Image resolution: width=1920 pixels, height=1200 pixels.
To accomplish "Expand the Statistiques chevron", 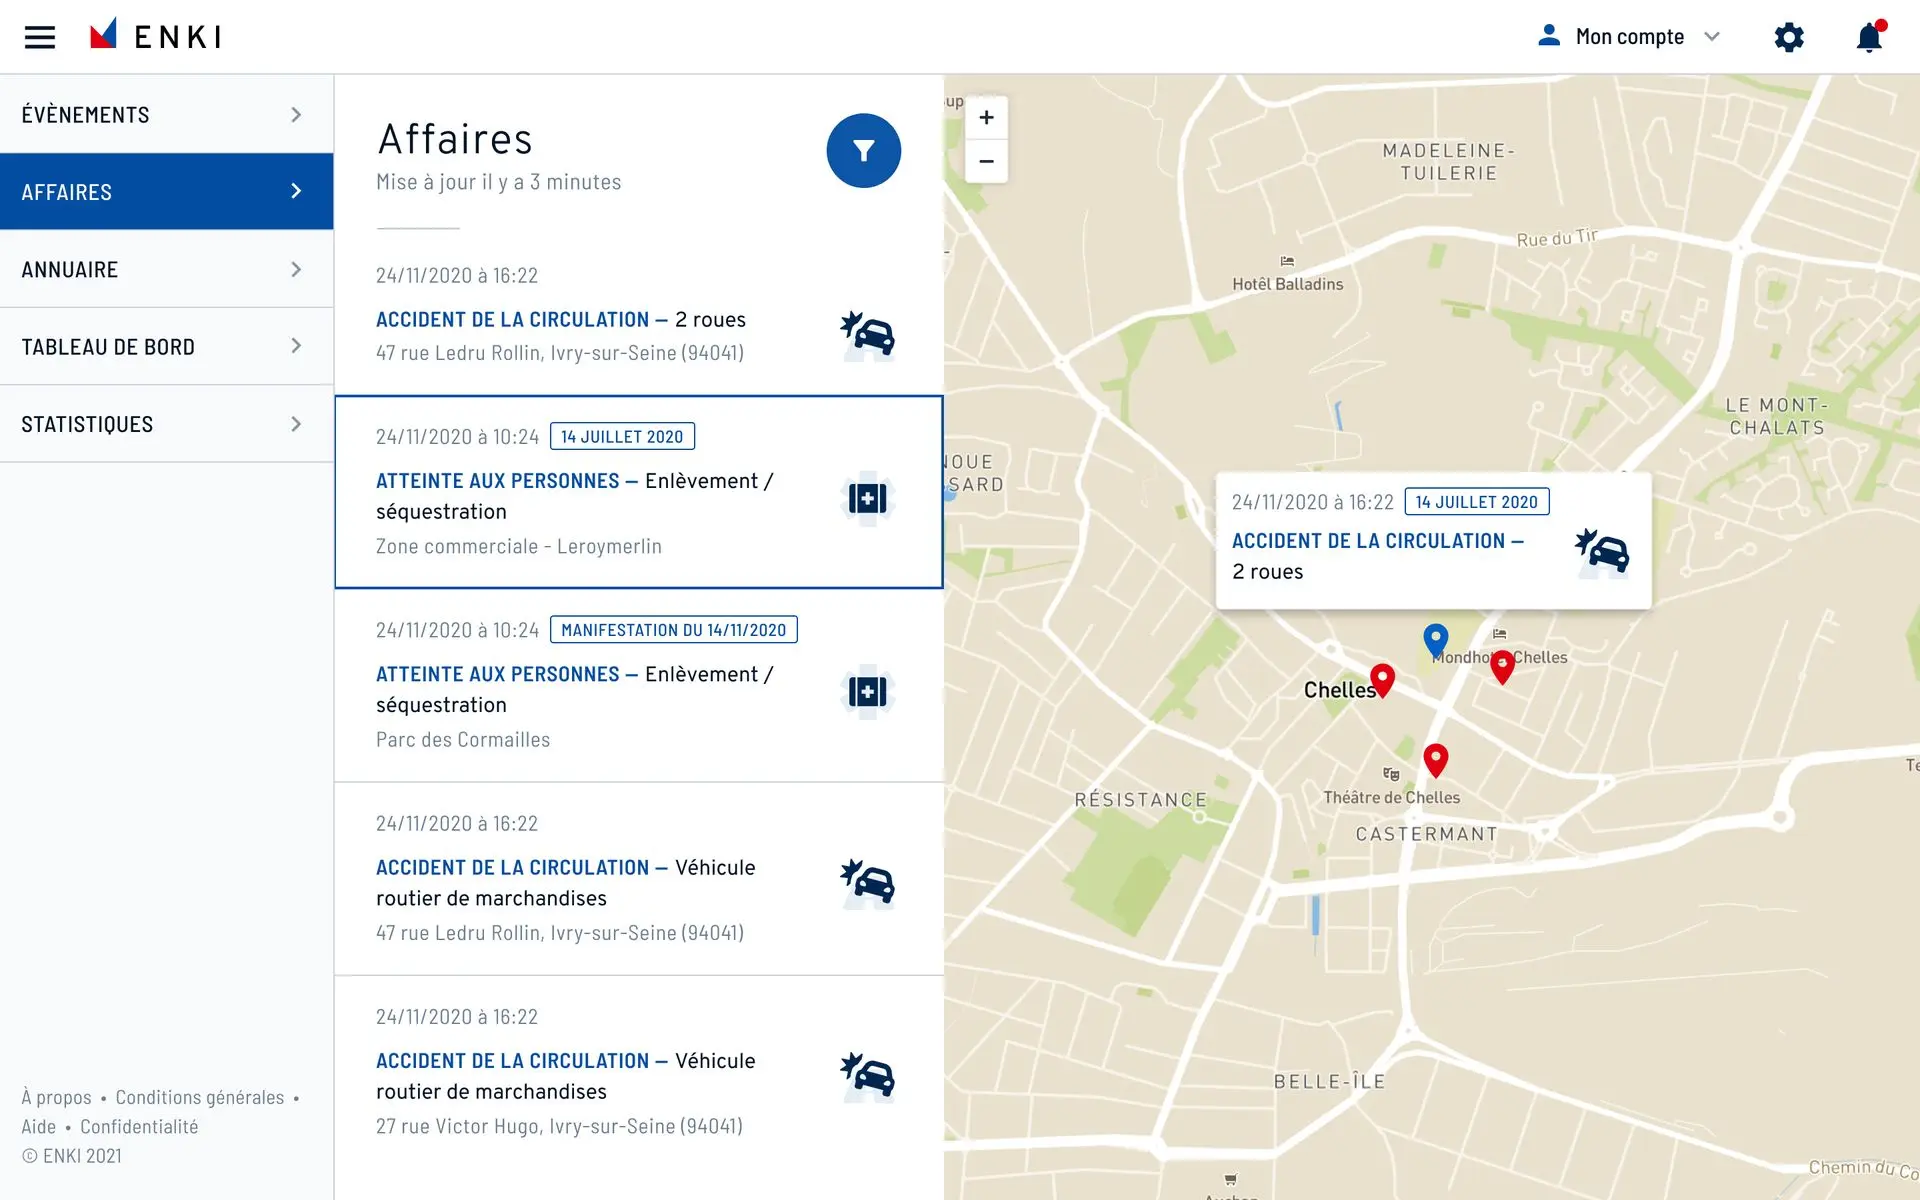I will coord(296,424).
